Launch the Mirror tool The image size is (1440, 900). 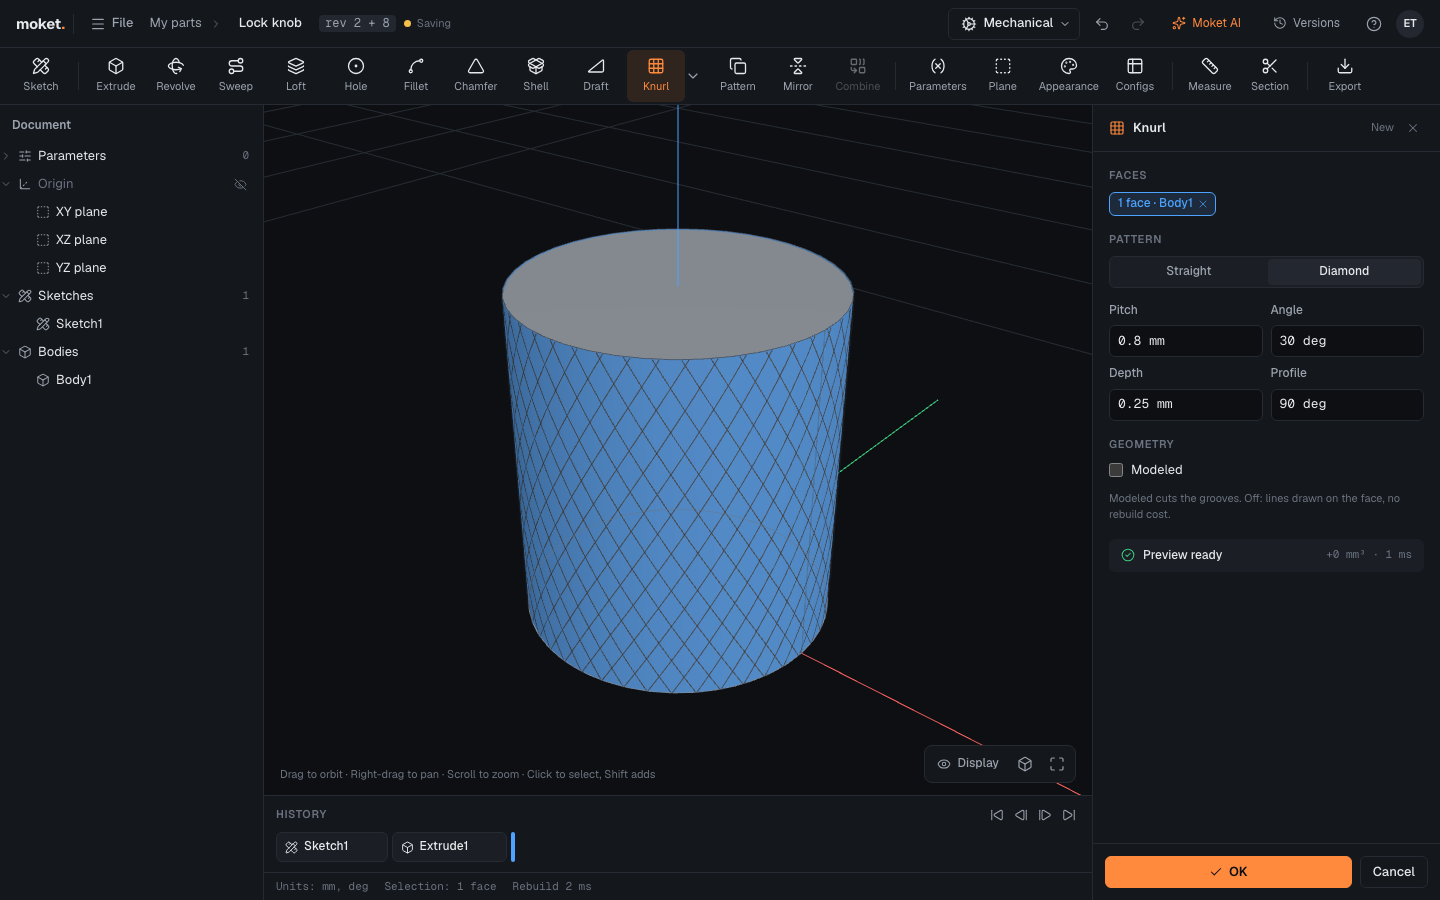(798, 75)
